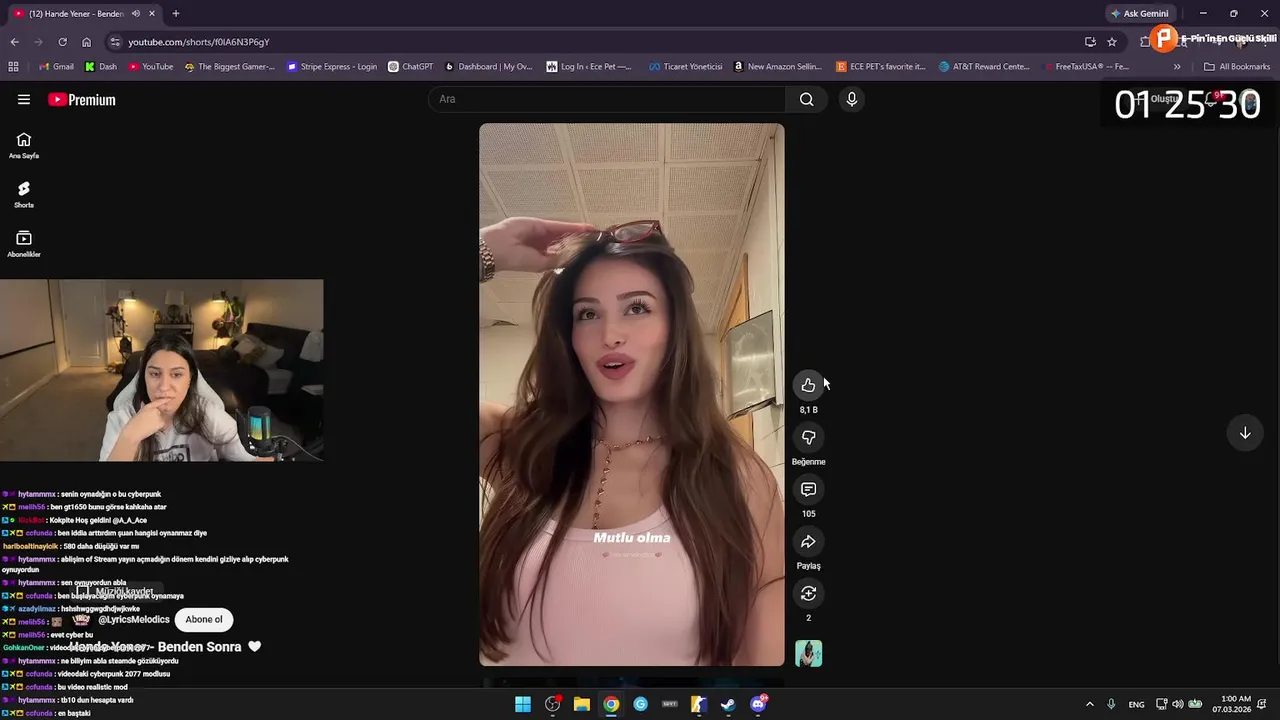
Task: Open FreeTaxUSA bookmark
Action: point(1085,67)
